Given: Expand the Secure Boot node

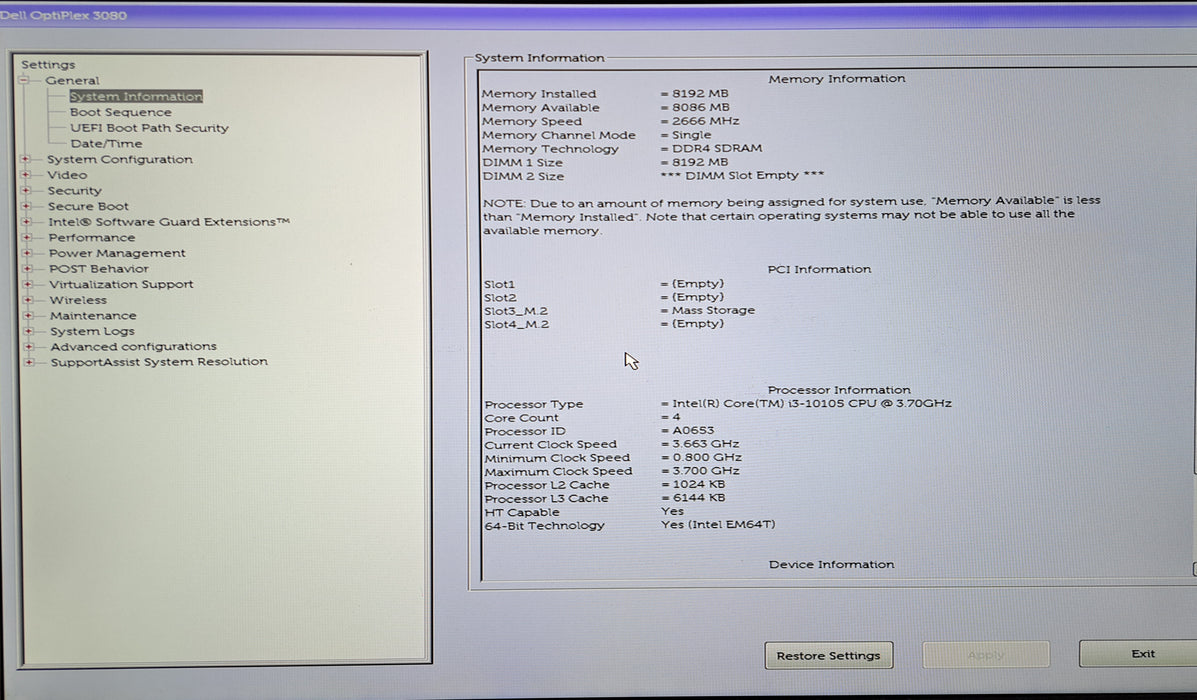Looking at the screenshot, I should (x=27, y=206).
